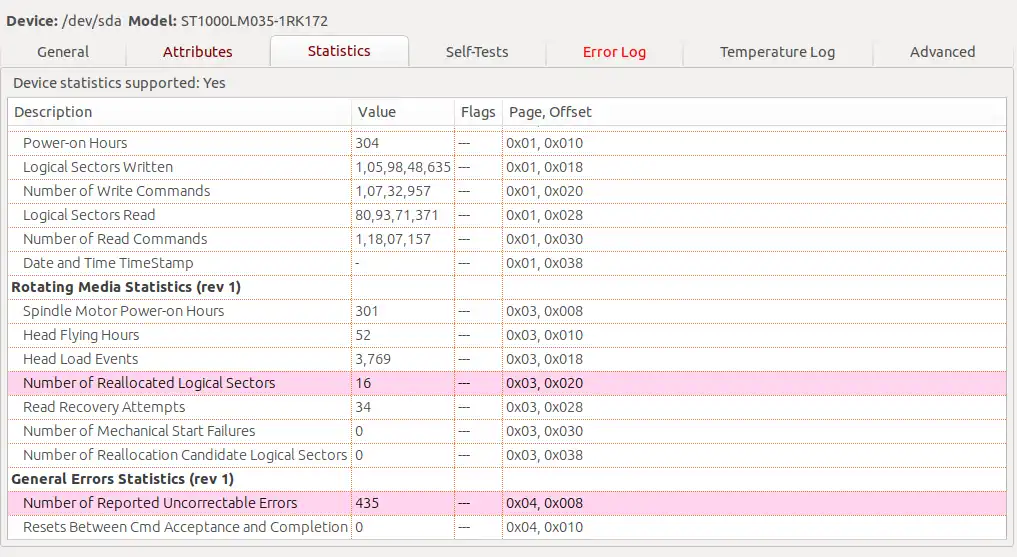Image resolution: width=1017 pixels, height=557 pixels.
Task: Open the Self-Tests tab
Action: point(477,52)
